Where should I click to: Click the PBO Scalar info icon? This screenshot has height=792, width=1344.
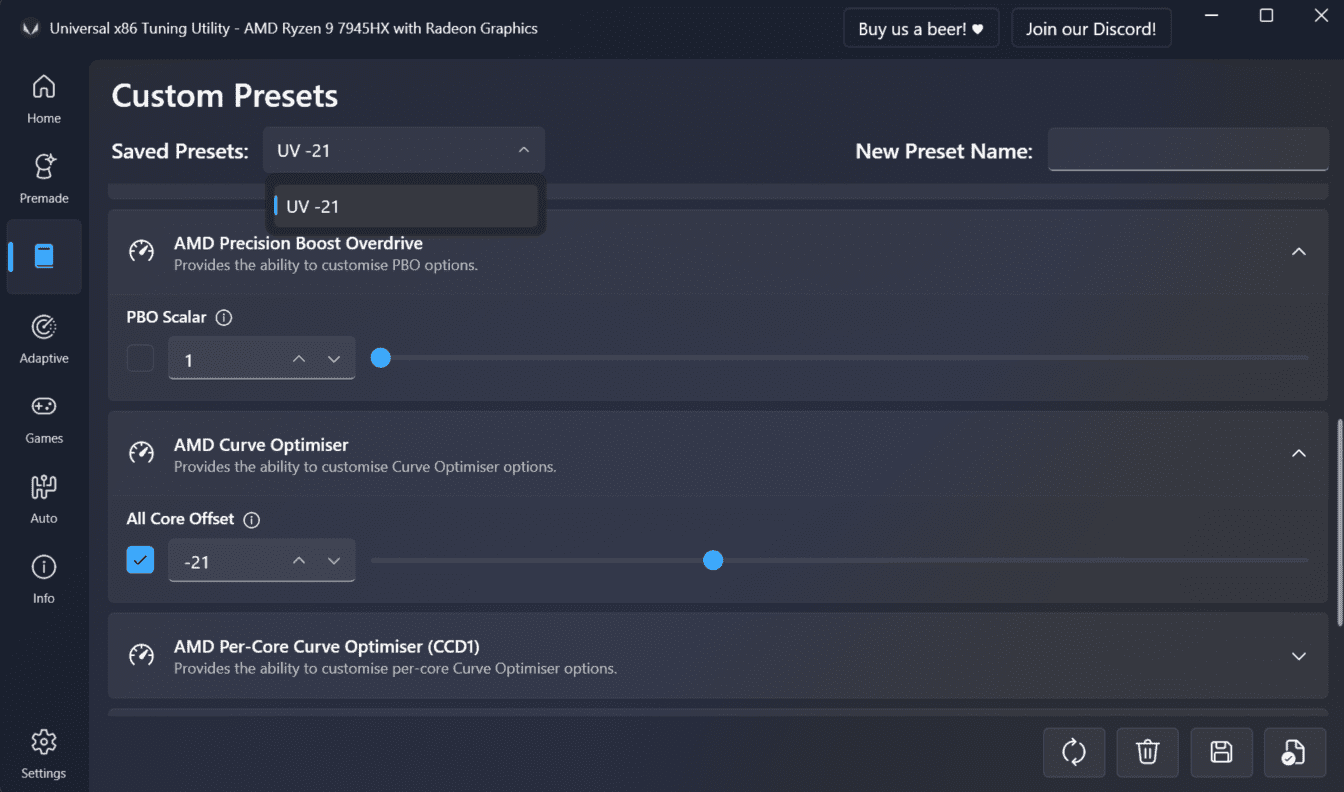224,318
